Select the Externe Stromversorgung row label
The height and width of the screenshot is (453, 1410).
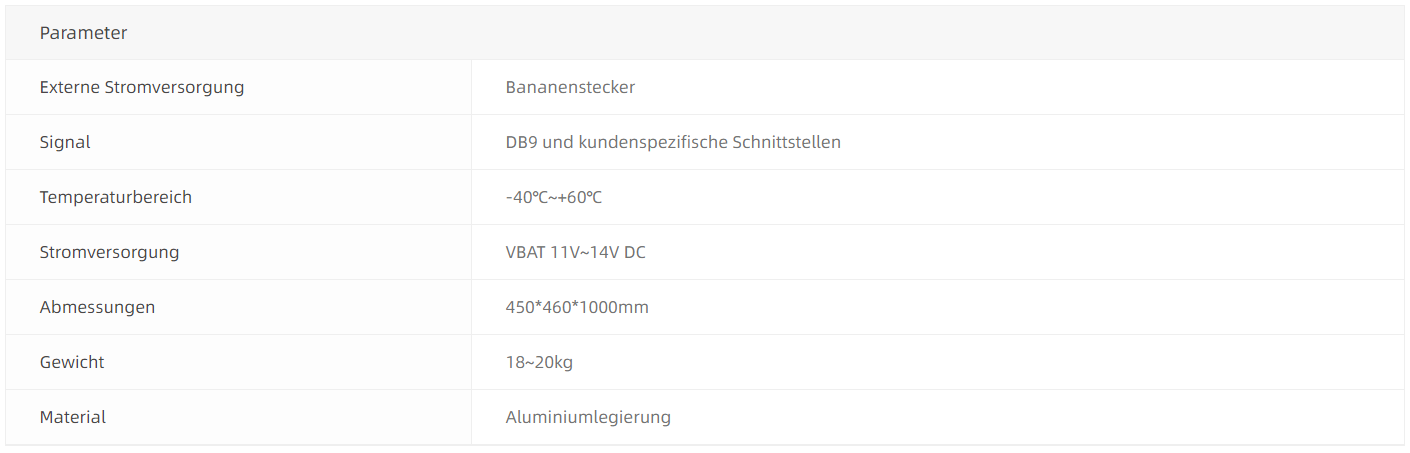pos(142,87)
